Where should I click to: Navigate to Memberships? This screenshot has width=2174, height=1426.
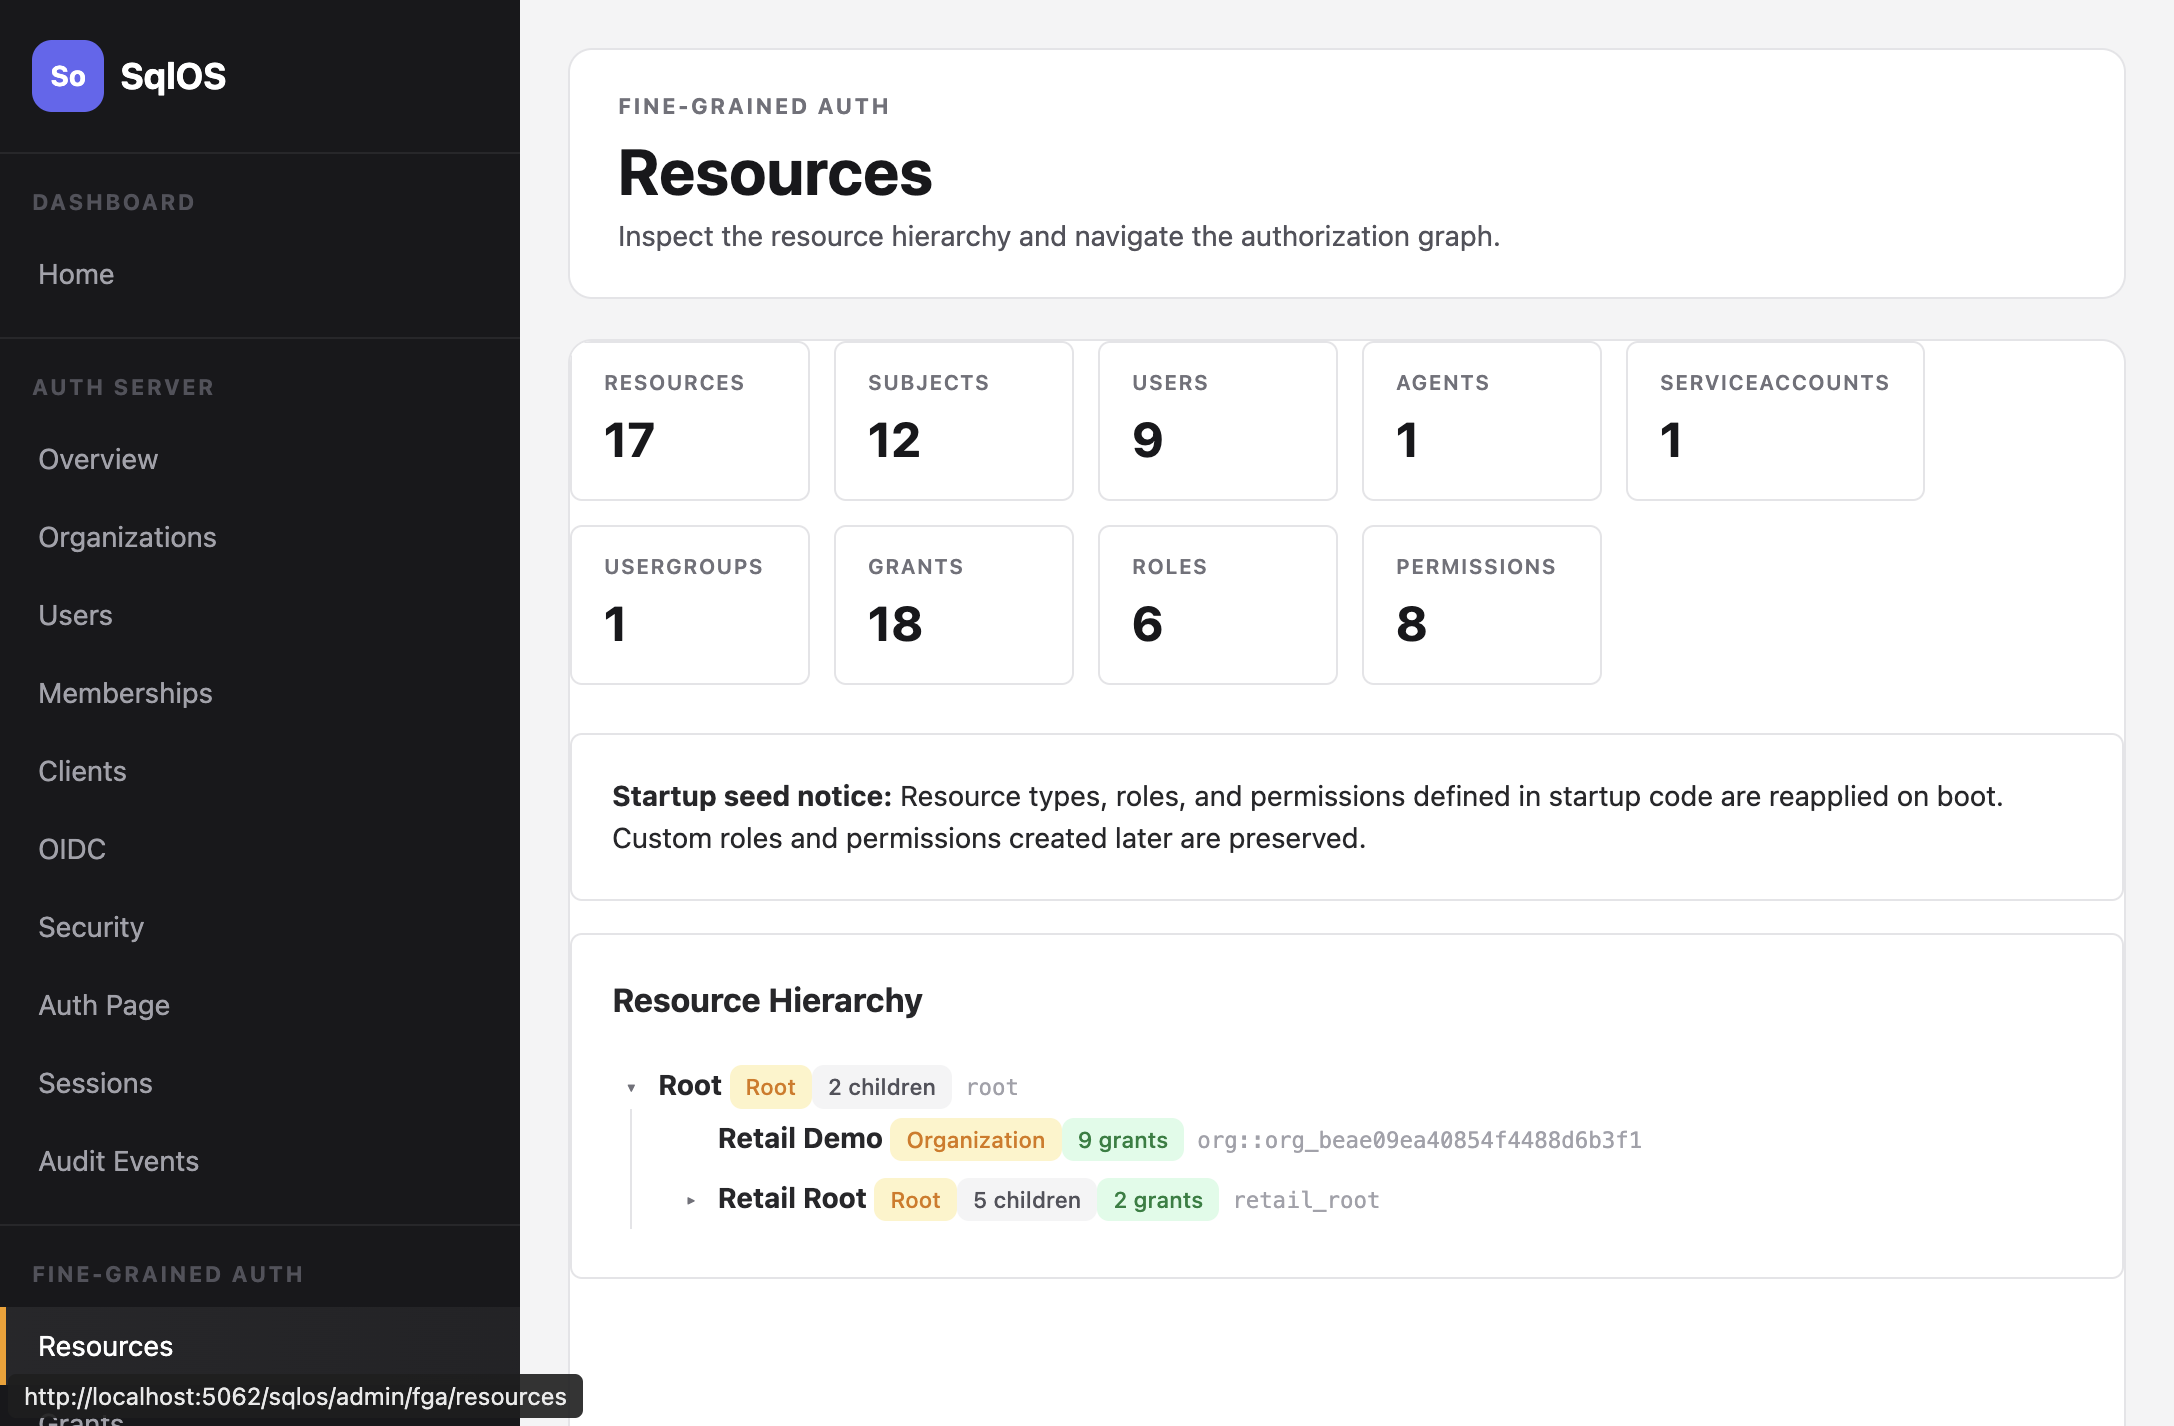pos(125,693)
